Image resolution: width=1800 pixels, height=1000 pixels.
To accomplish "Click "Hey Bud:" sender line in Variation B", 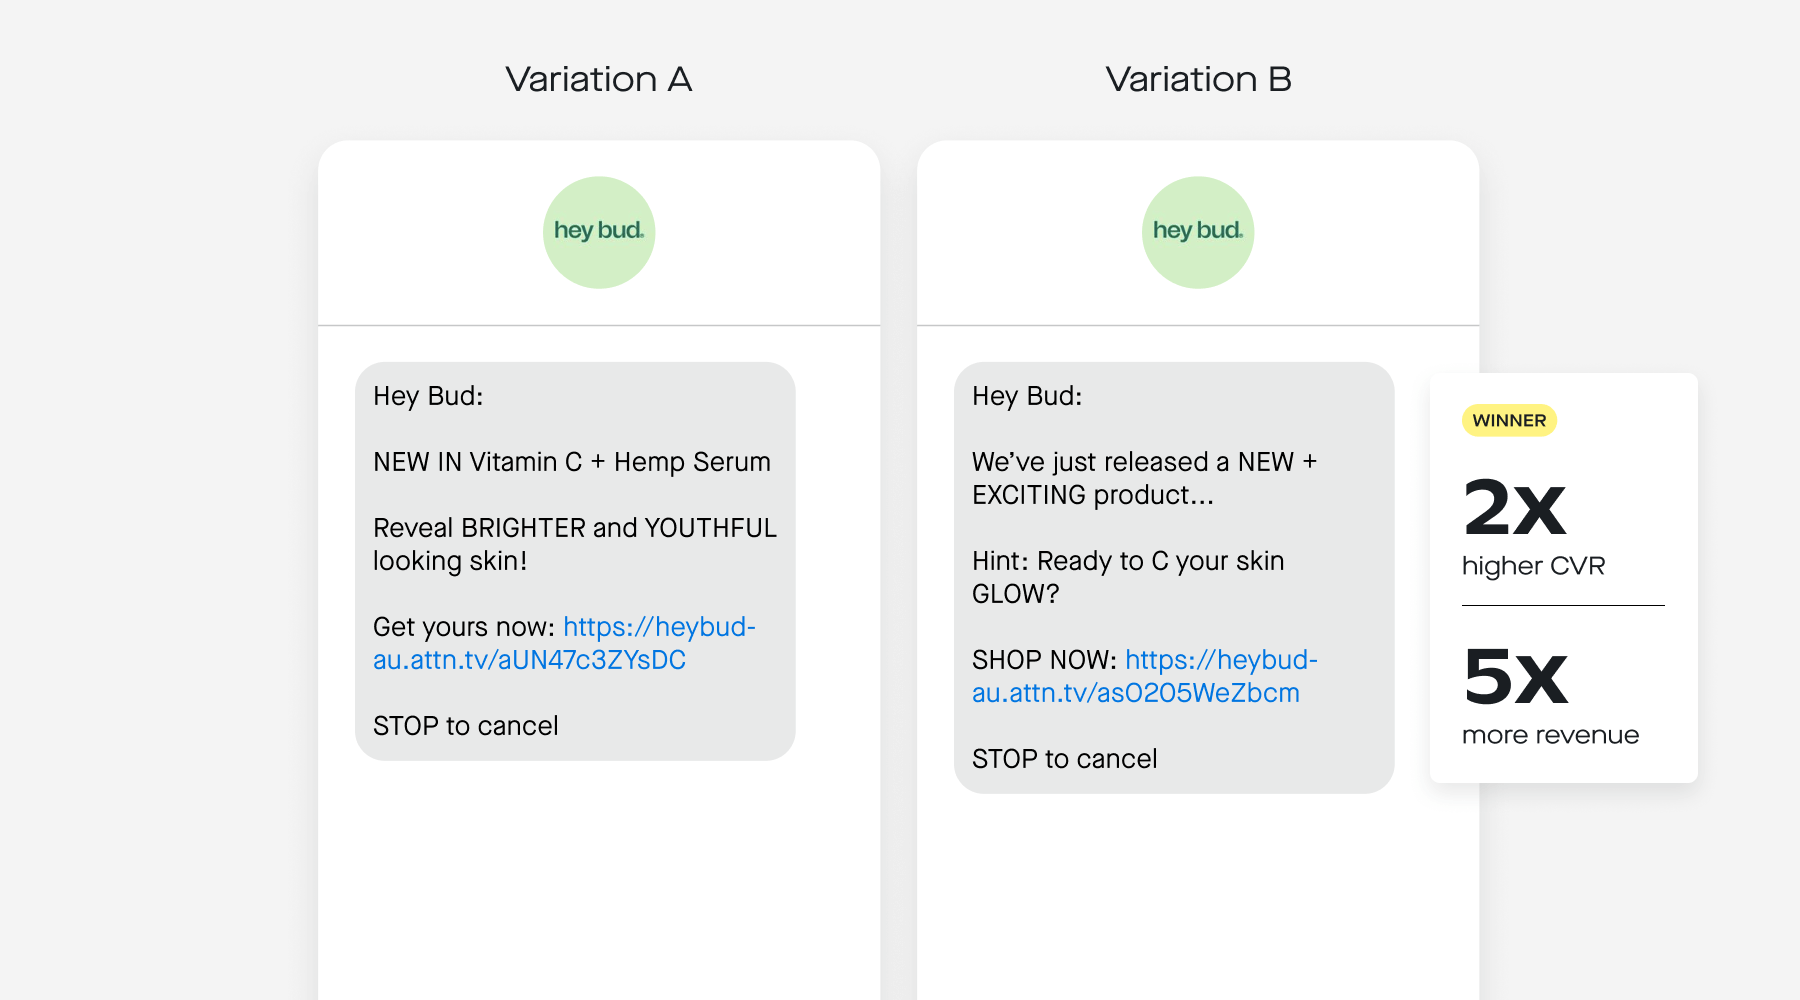I will pos(1027,396).
